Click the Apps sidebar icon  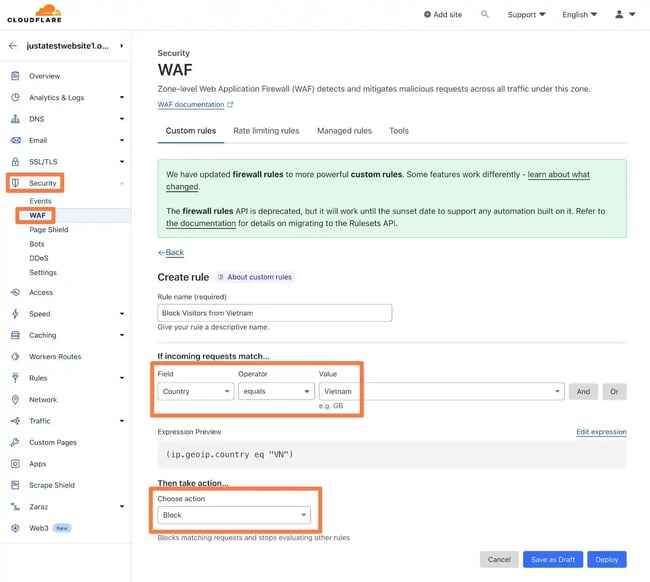click(15, 464)
